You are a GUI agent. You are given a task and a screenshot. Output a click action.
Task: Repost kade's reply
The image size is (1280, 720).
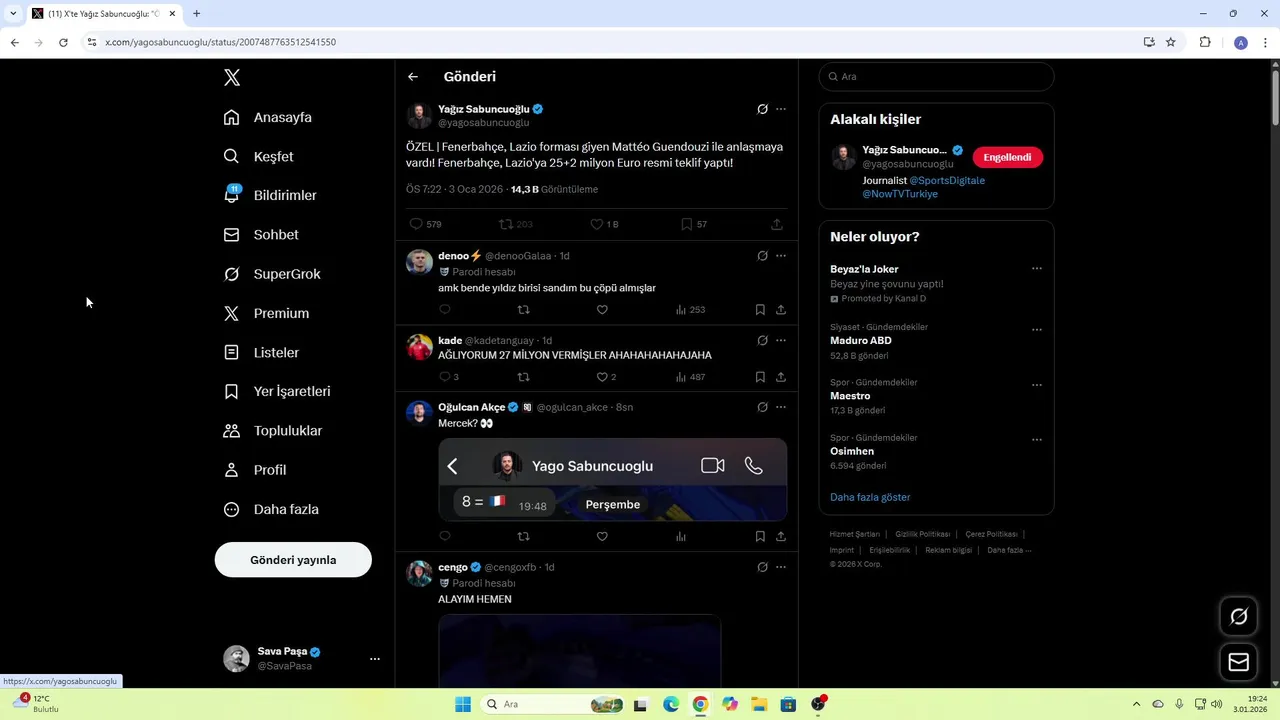tap(523, 377)
